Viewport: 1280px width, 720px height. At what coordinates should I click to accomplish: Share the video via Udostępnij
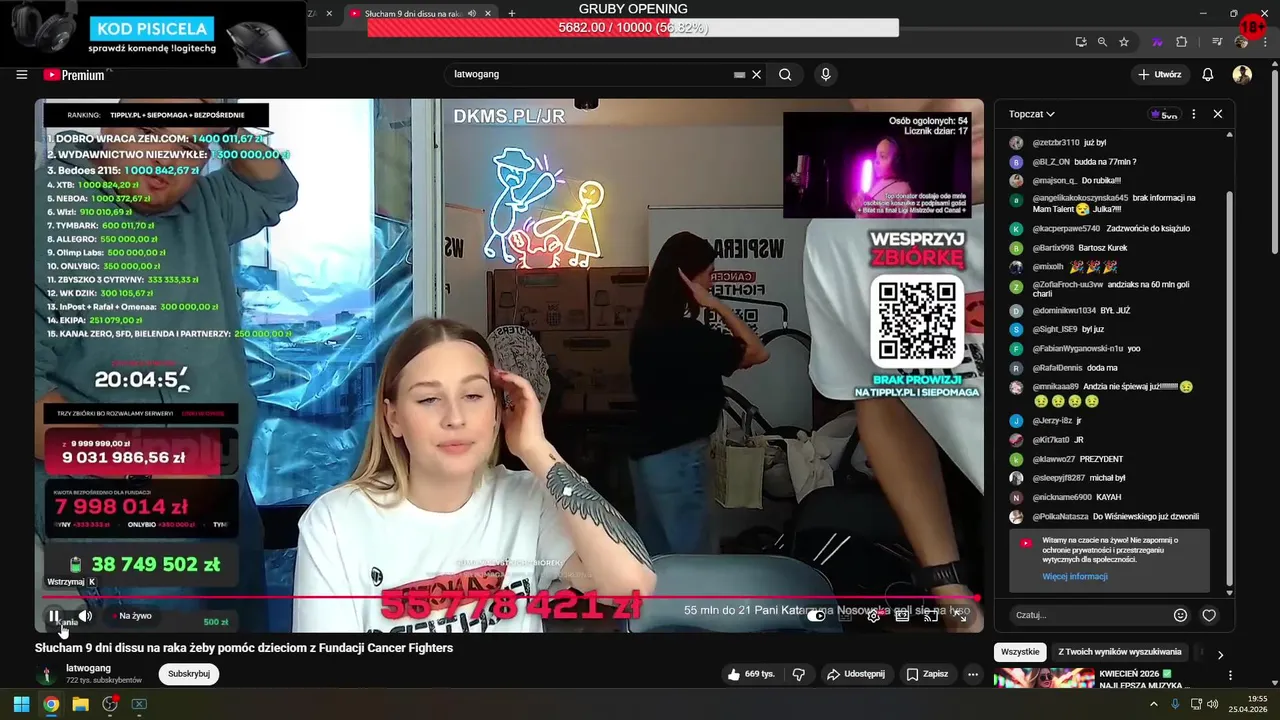[x=858, y=674]
